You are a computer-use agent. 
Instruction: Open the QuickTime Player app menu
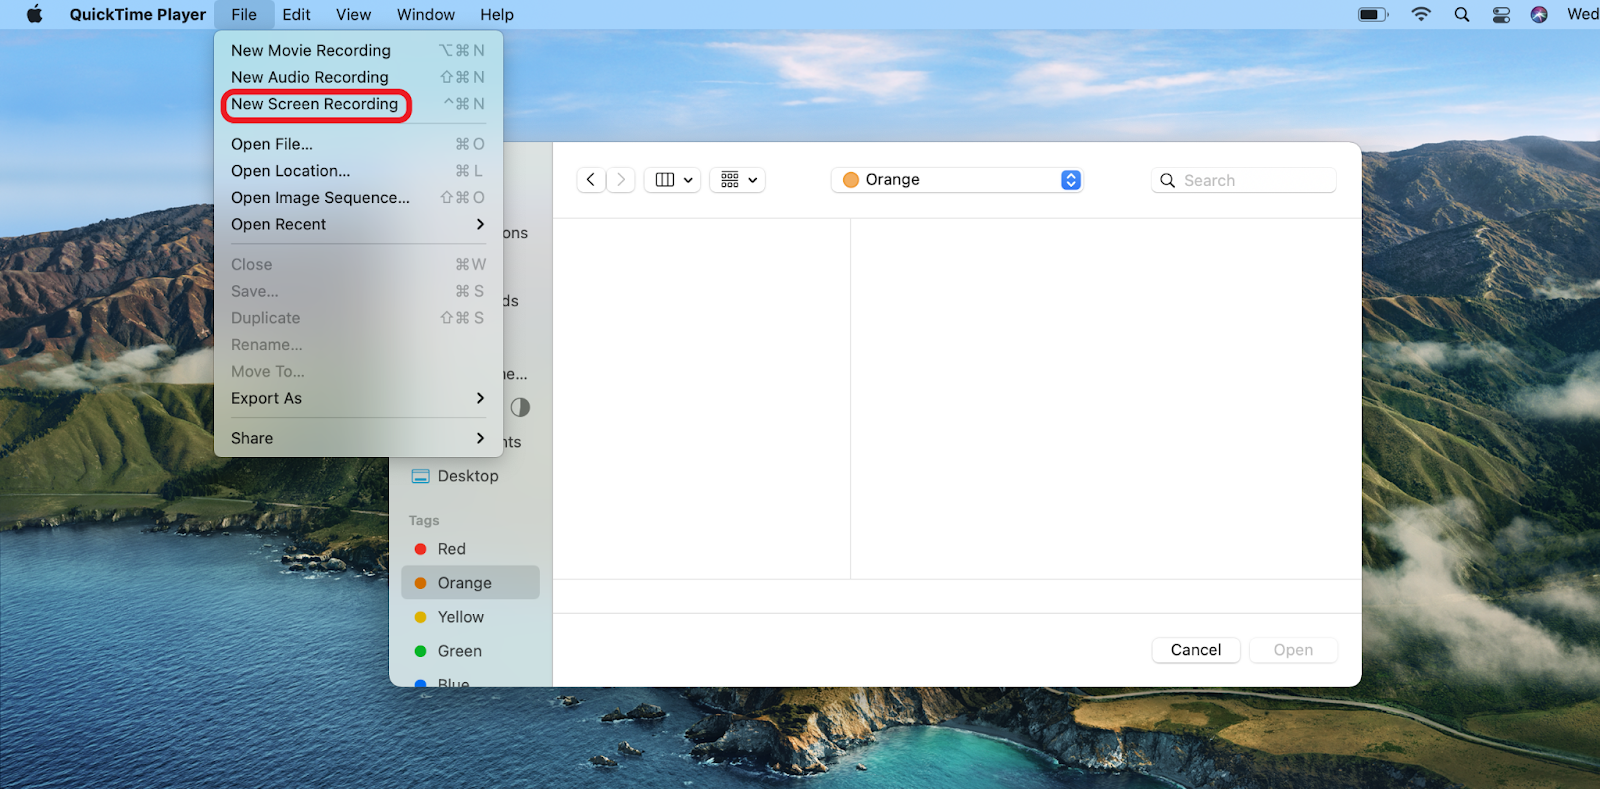(138, 14)
